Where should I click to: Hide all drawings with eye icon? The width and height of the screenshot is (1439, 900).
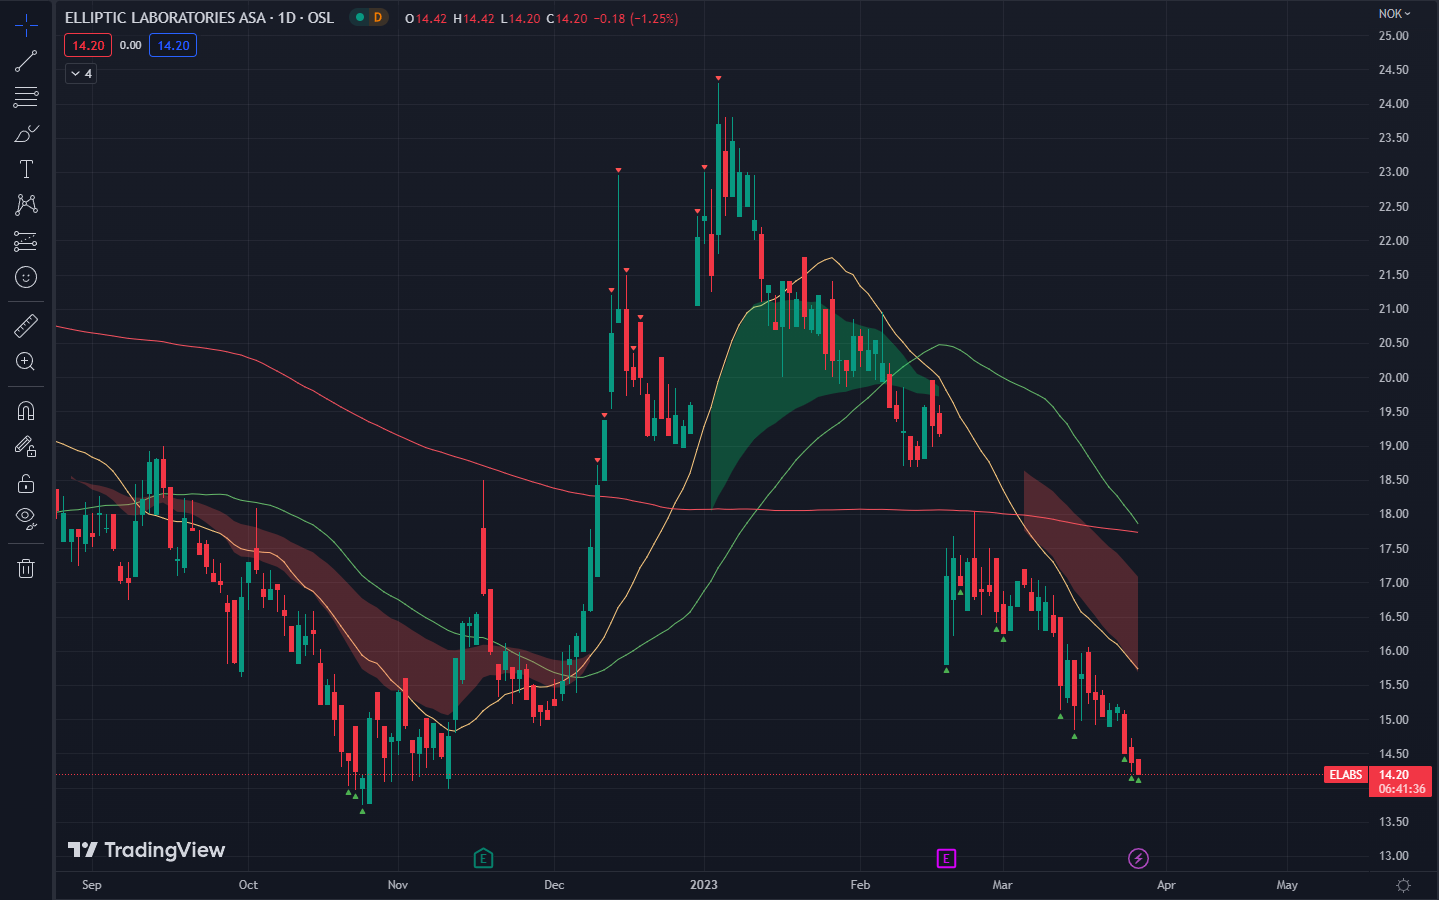(26, 519)
